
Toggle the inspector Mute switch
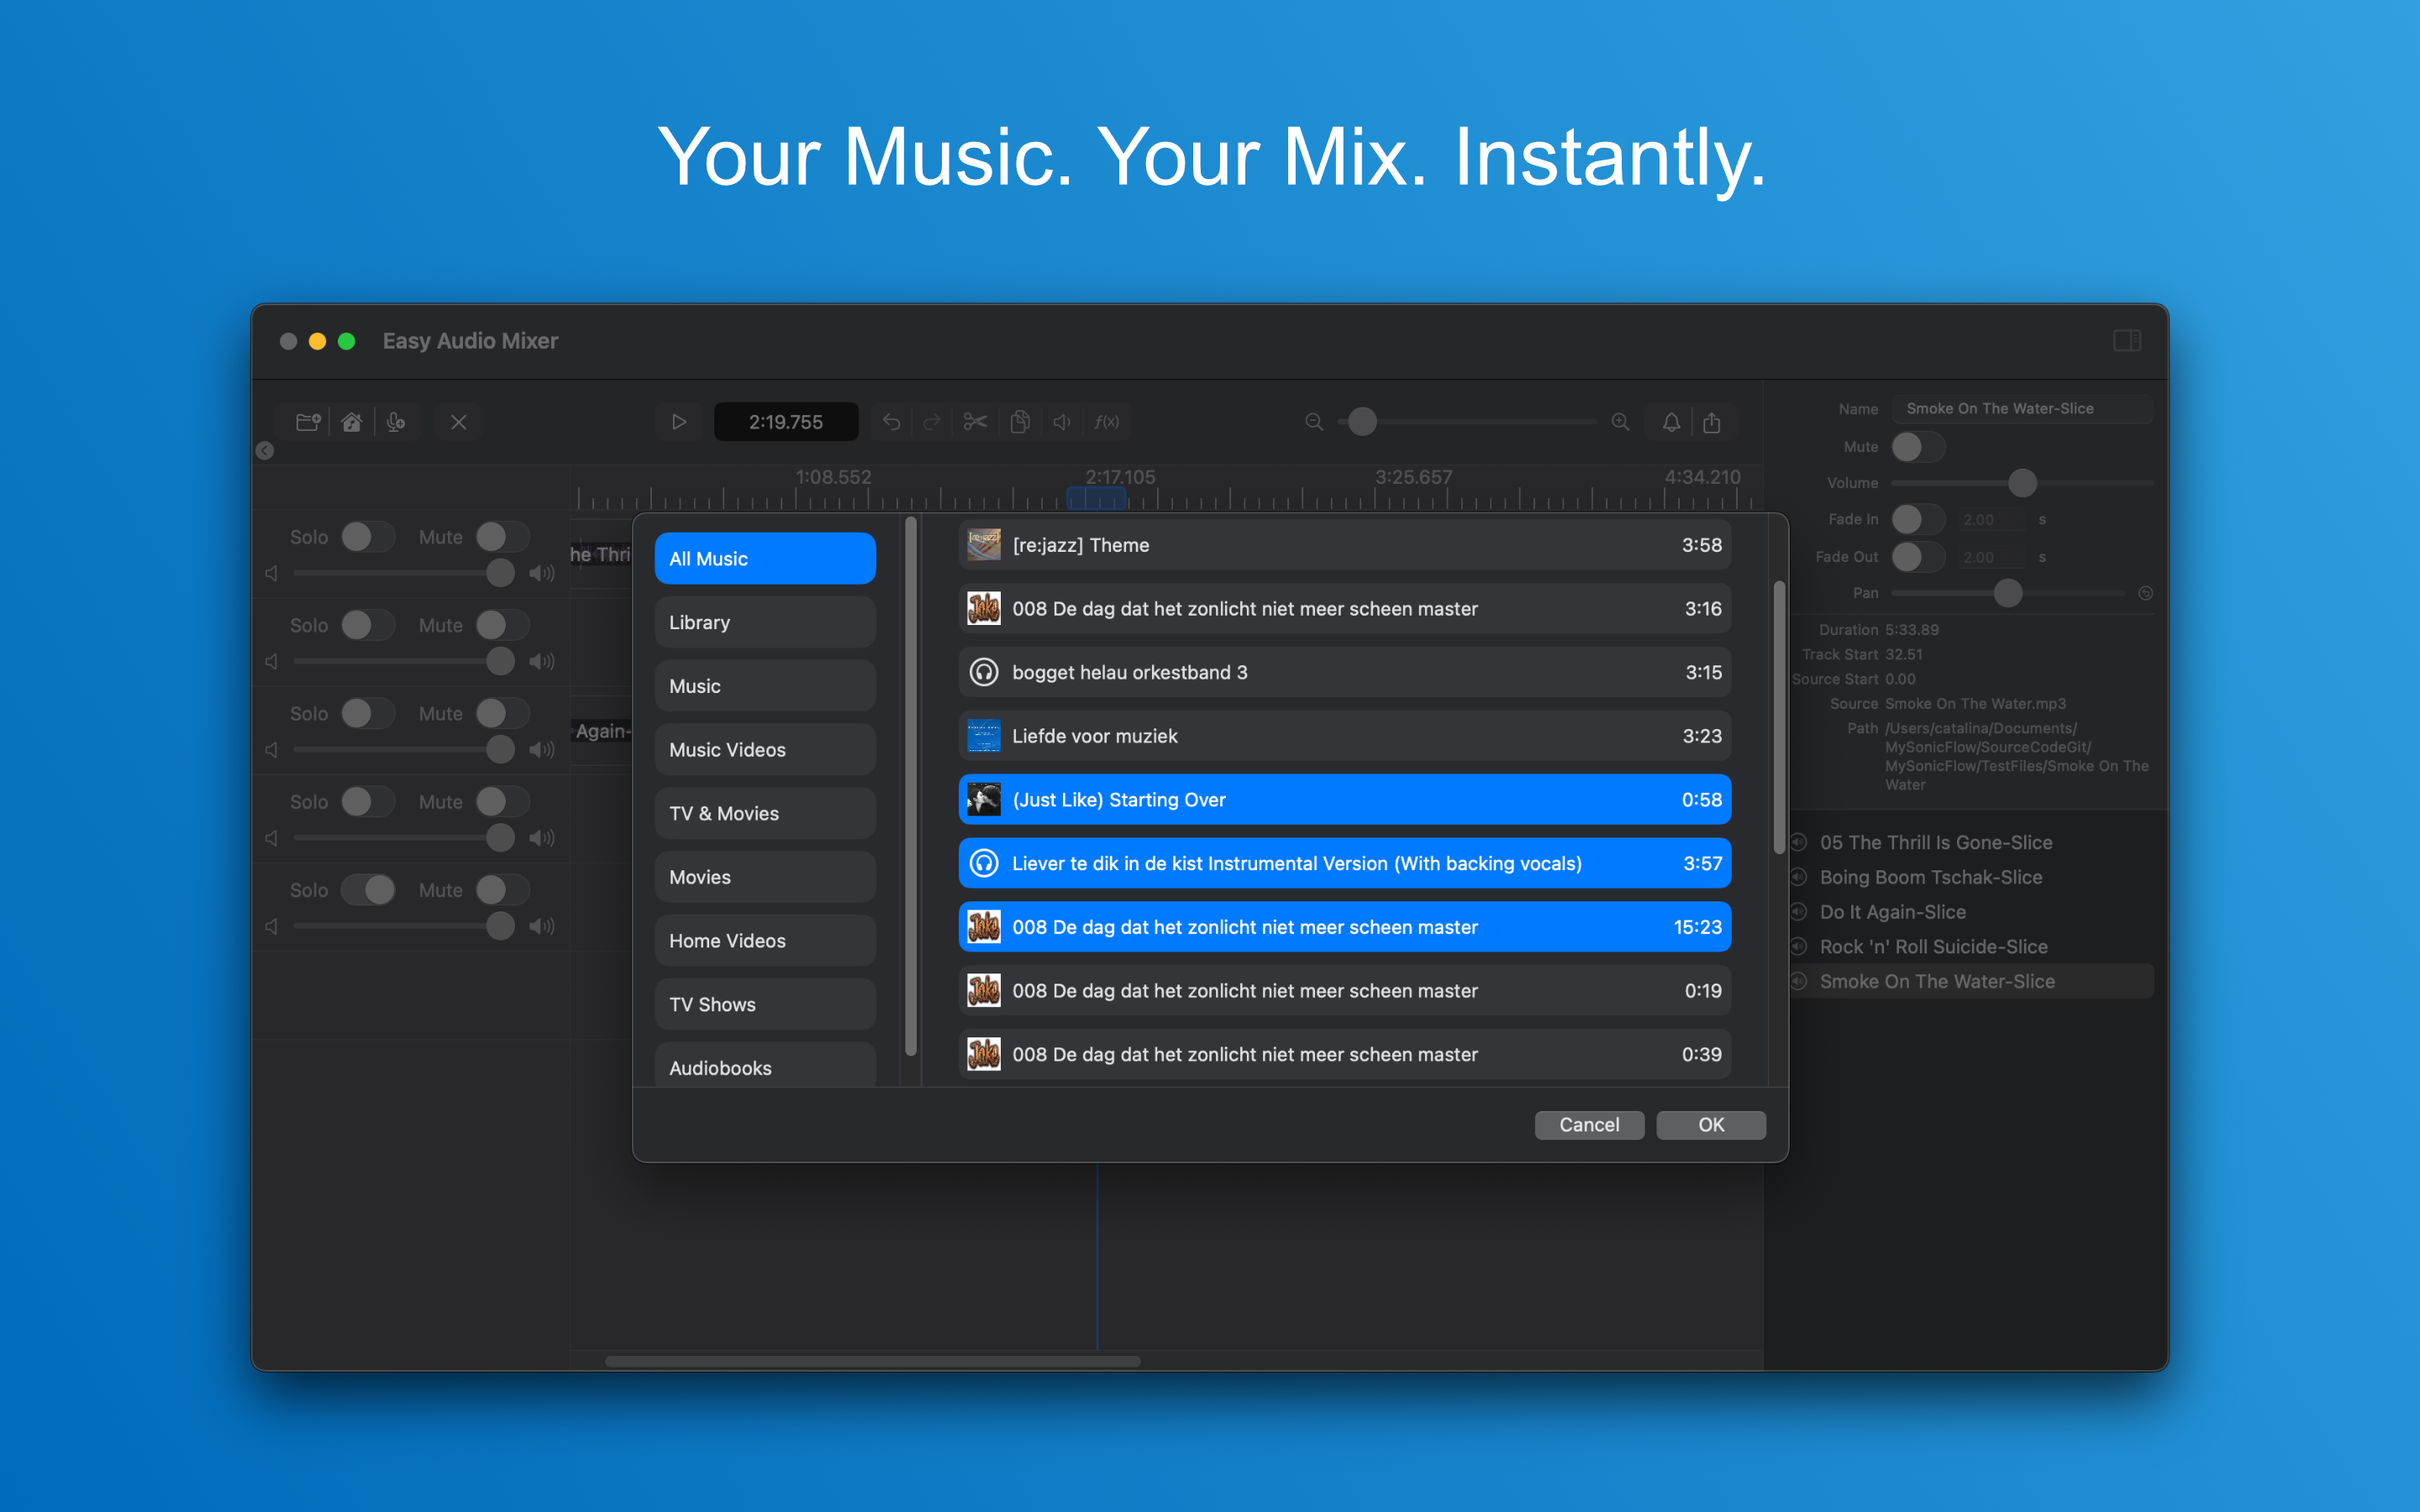(x=1918, y=447)
